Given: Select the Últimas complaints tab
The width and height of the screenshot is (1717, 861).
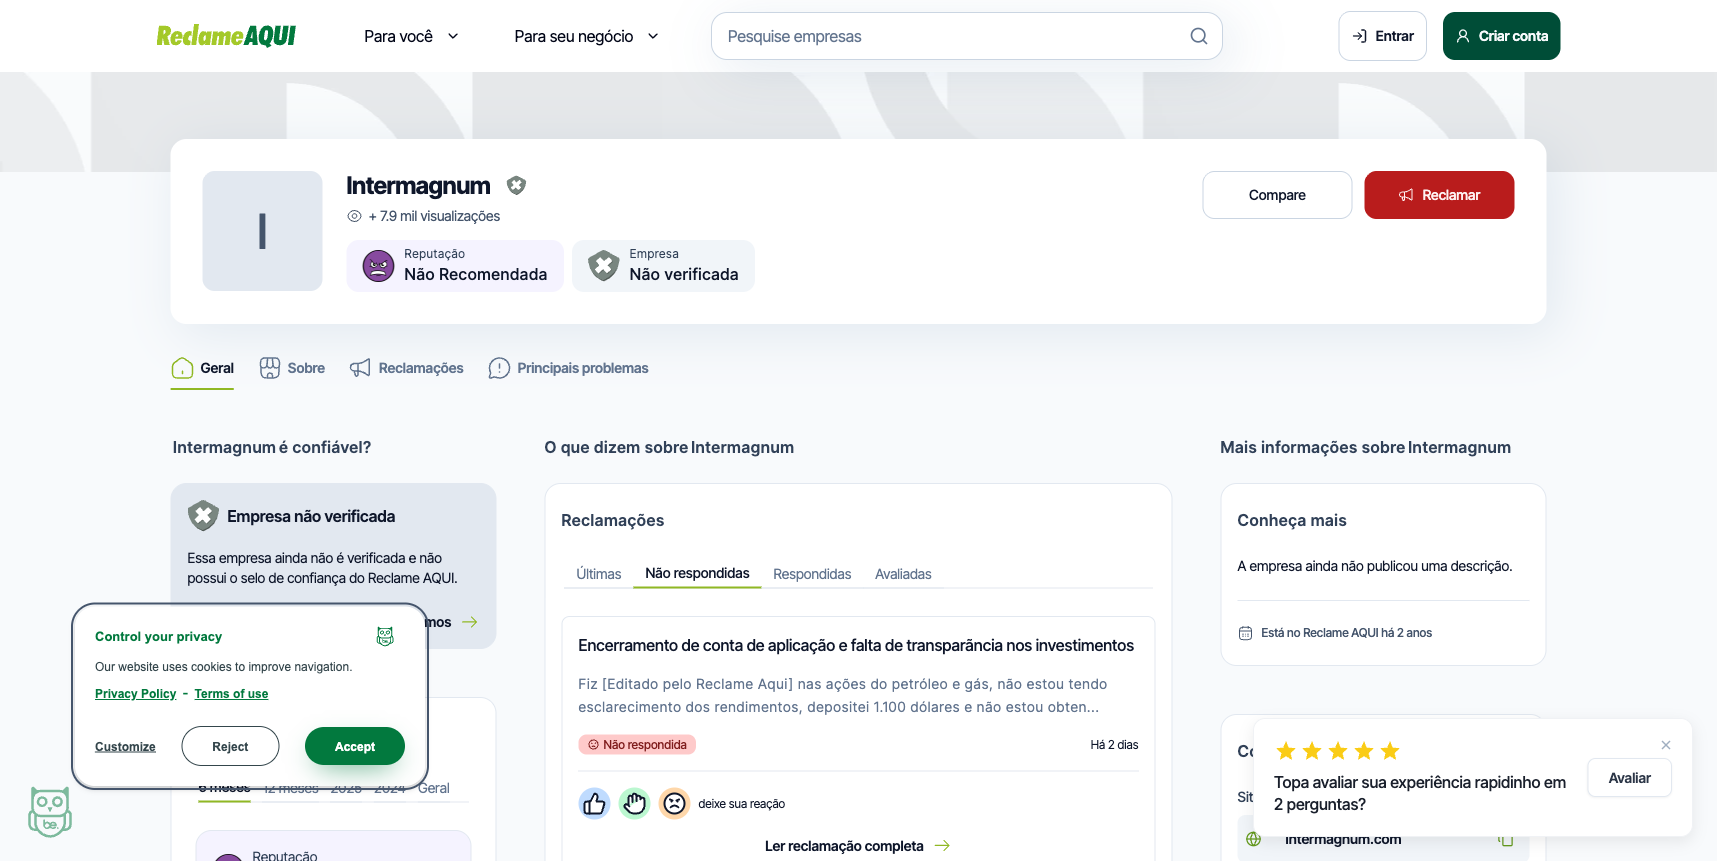Looking at the screenshot, I should coord(599,574).
